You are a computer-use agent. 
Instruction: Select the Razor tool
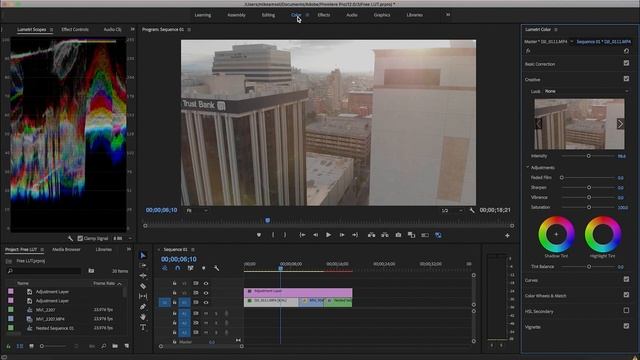point(143,286)
